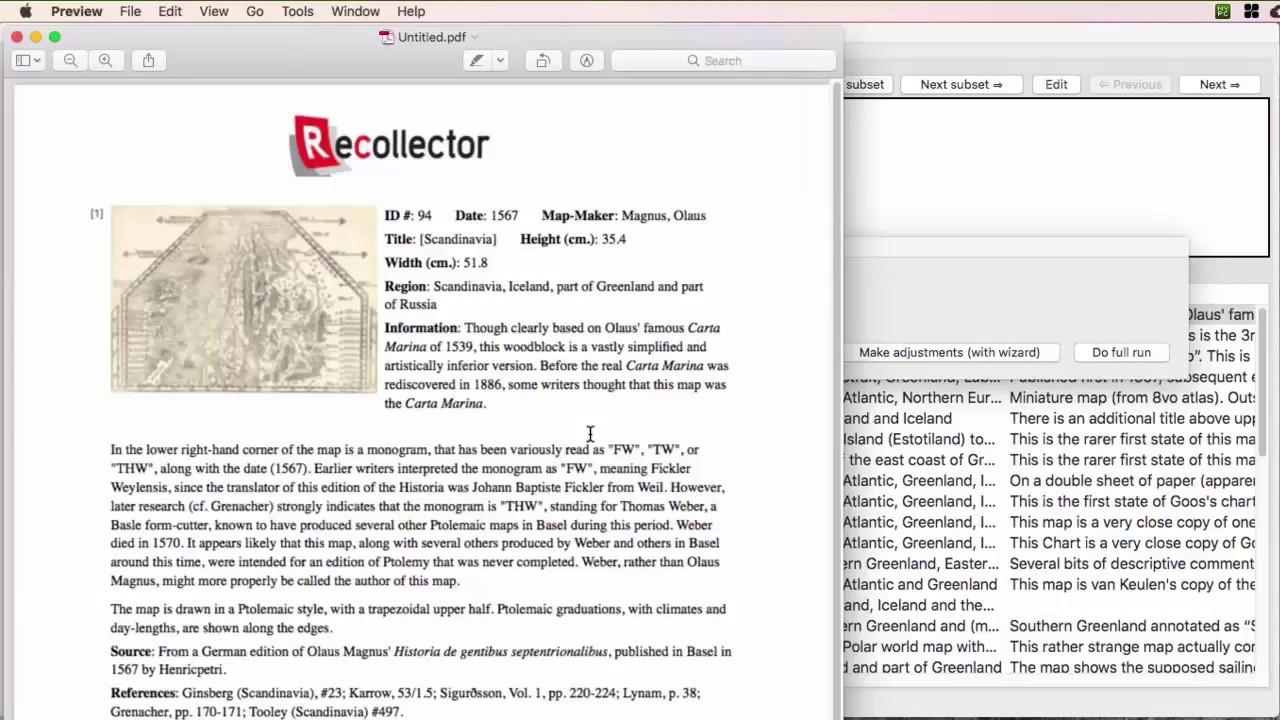Screen dimensions: 1280x720
Task: Select the highlight pen tool
Action: pos(477,61)
